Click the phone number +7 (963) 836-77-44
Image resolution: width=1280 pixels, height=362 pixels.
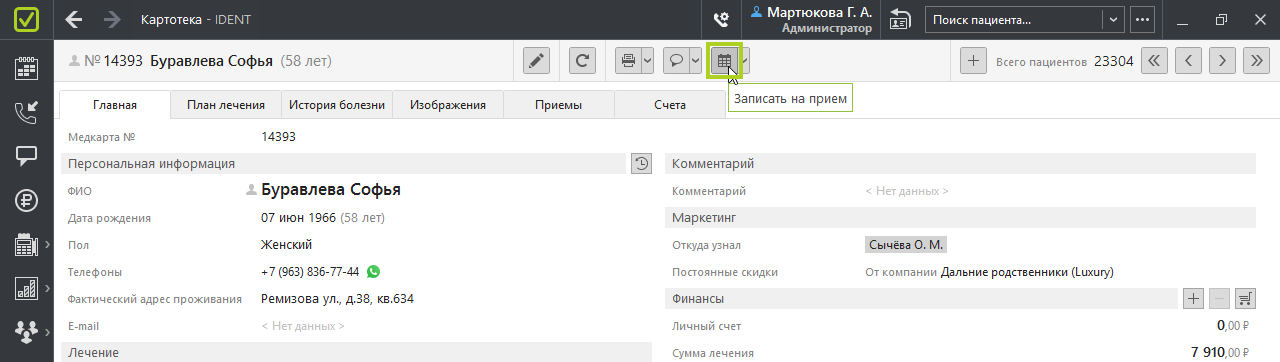pos(310,271)
